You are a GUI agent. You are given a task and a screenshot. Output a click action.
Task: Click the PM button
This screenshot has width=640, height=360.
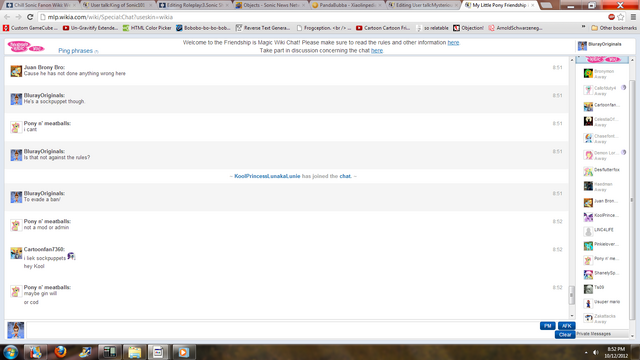pyautogui.click(x=548, y=326)
